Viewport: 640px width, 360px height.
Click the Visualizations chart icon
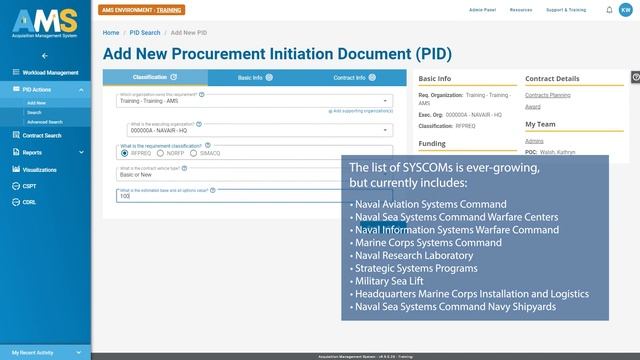[16, 169]
